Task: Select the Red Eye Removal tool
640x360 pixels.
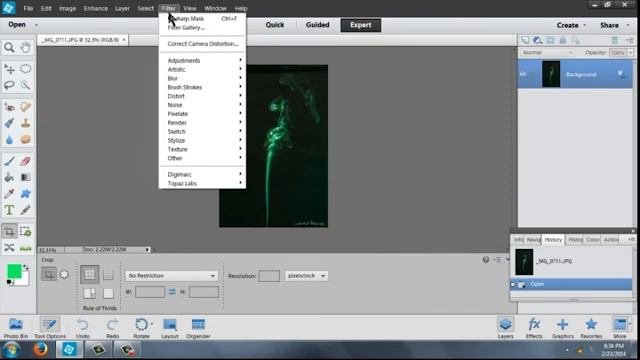Action: point(9,107)
